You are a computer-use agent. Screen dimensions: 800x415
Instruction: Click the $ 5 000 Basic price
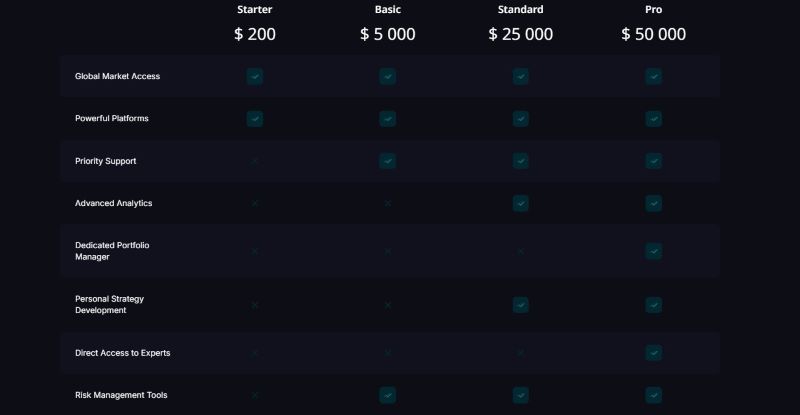tap(387, 34)
